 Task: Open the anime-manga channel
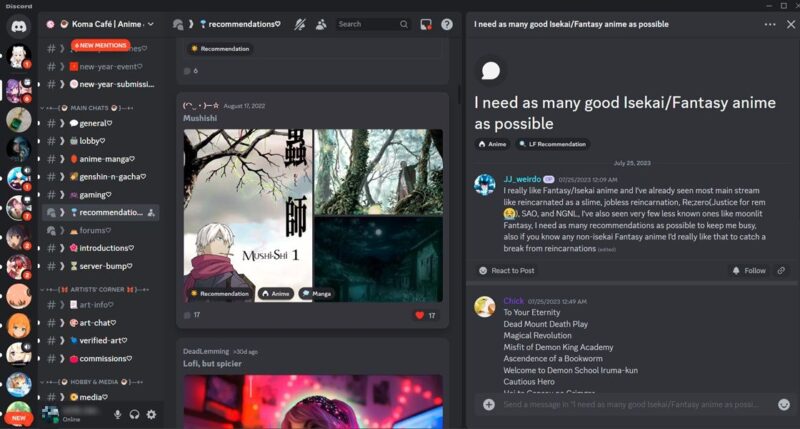pyautogui.click(x=101, y=159)
